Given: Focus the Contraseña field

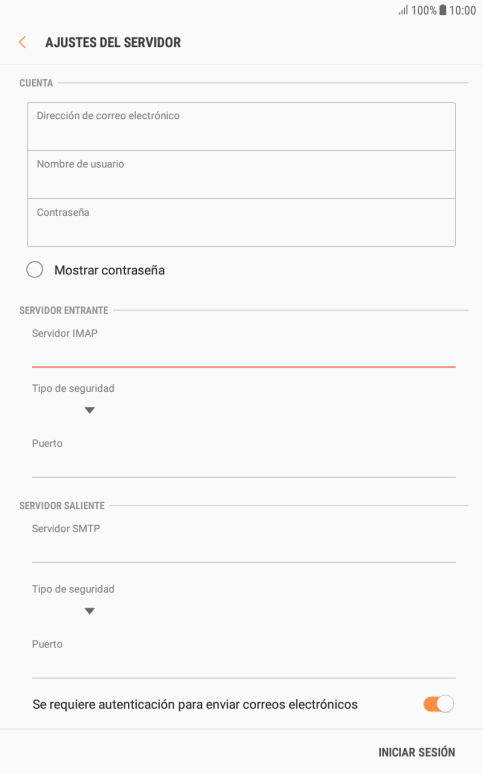Looking at the screenshot, I should pos(241,223).
